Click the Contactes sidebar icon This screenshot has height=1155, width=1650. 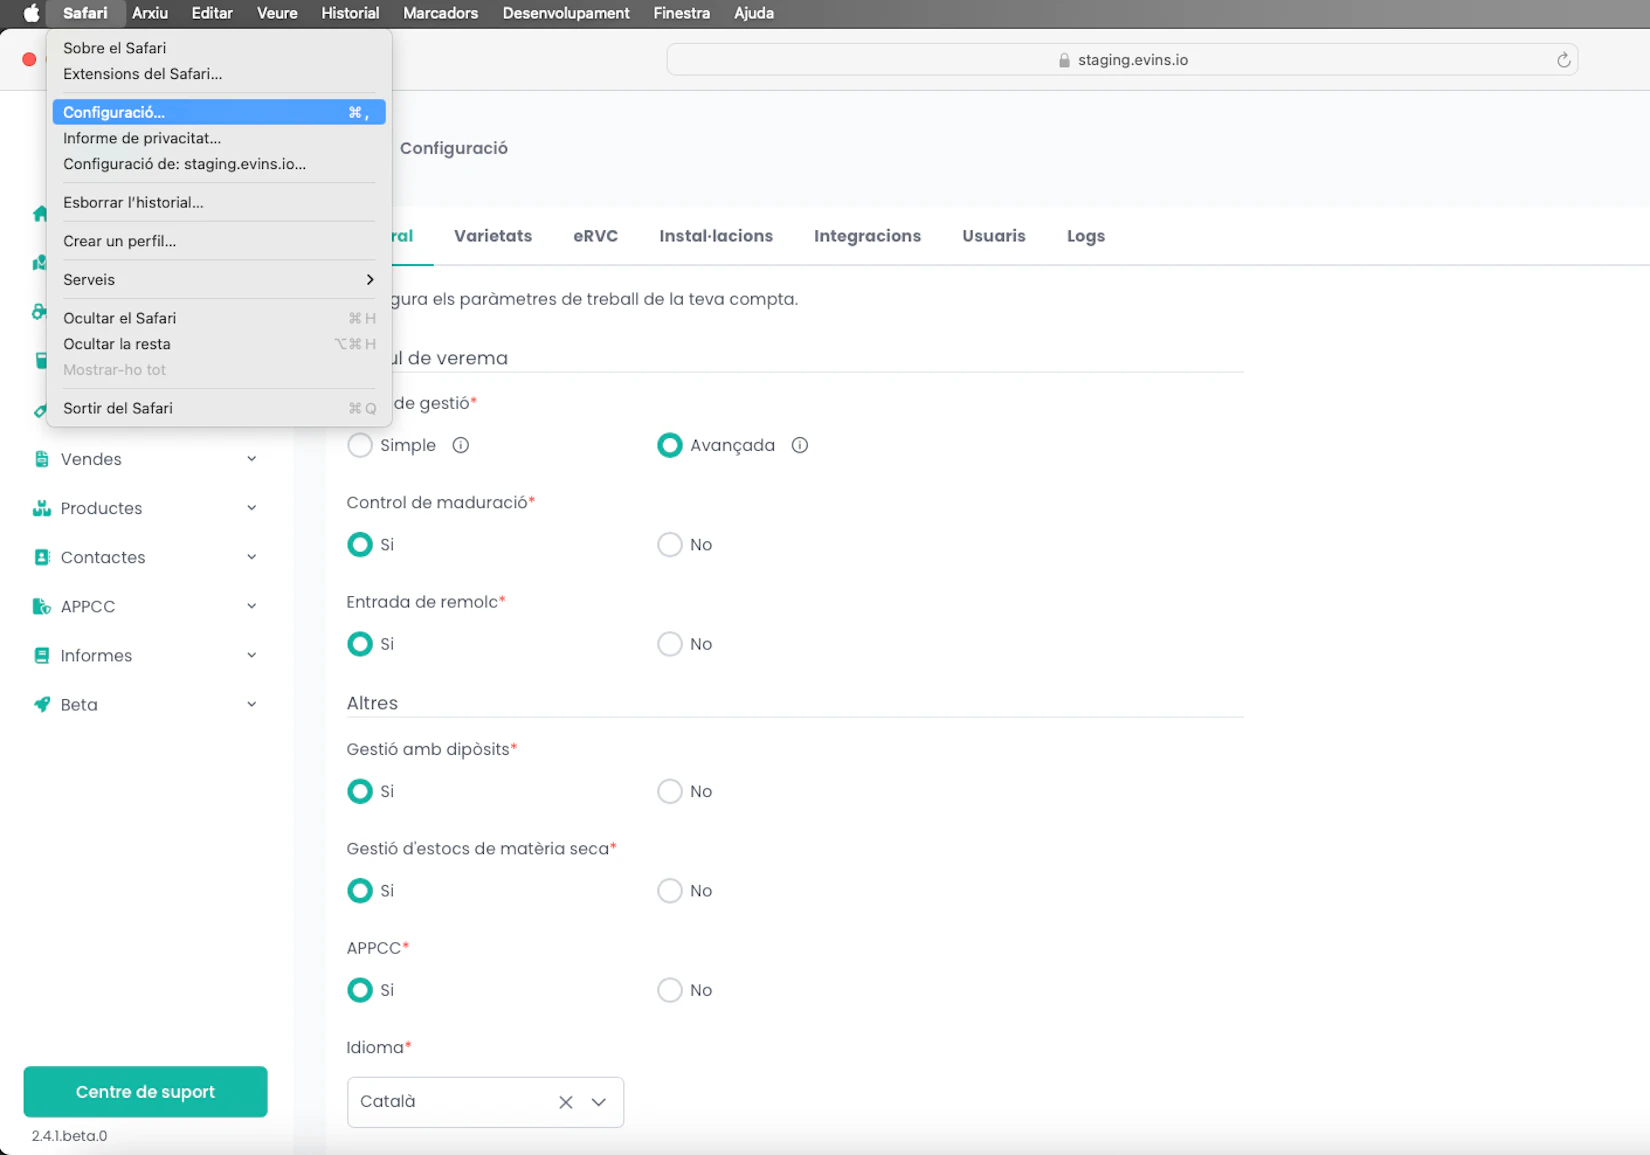41,557
